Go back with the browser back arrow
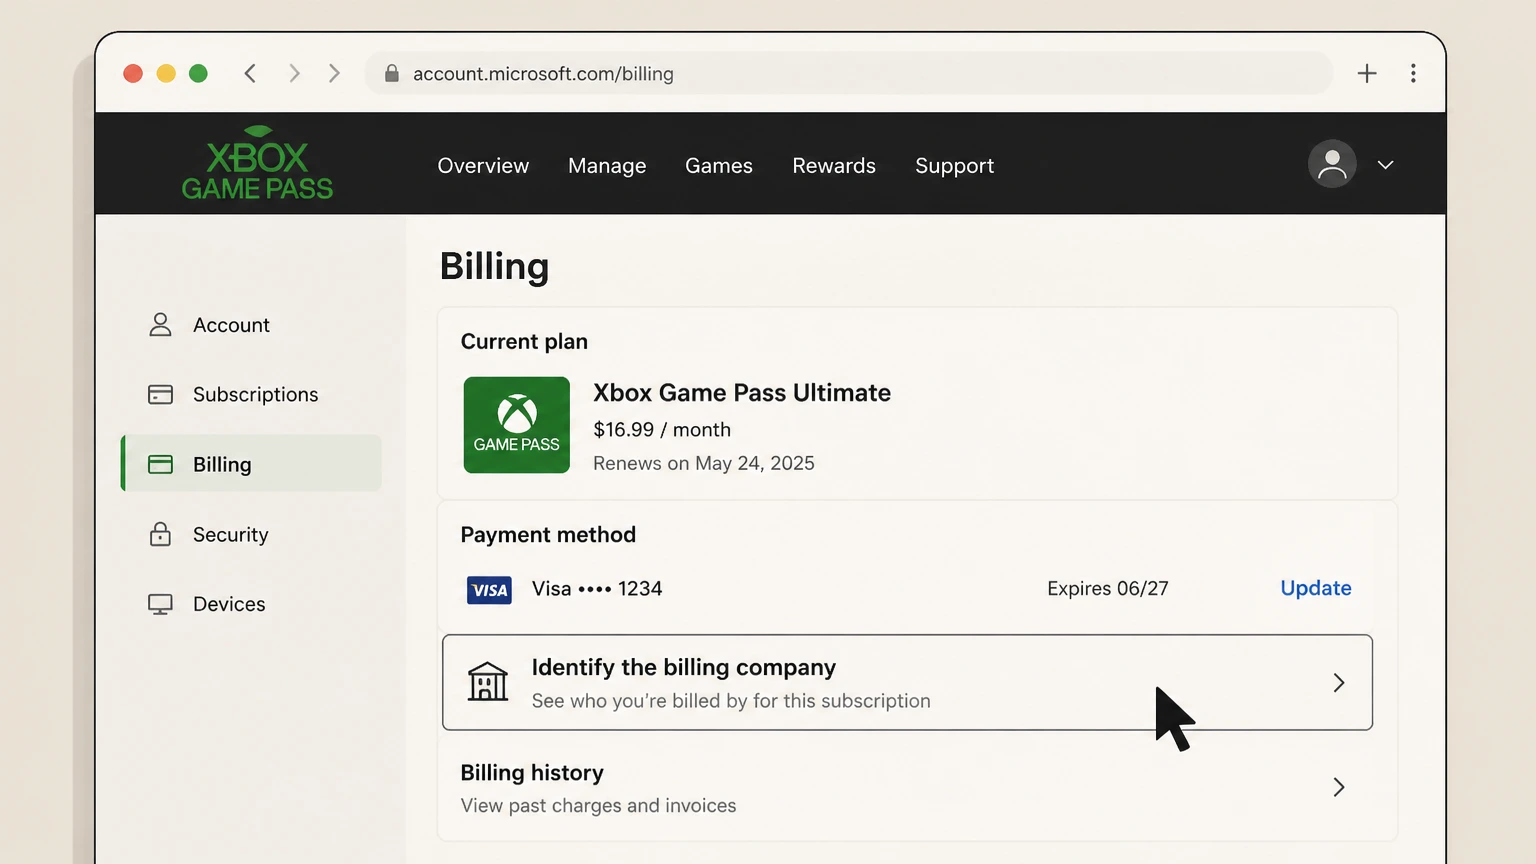This screenshot has width=1536, height=864. click(x=250, y=73)
